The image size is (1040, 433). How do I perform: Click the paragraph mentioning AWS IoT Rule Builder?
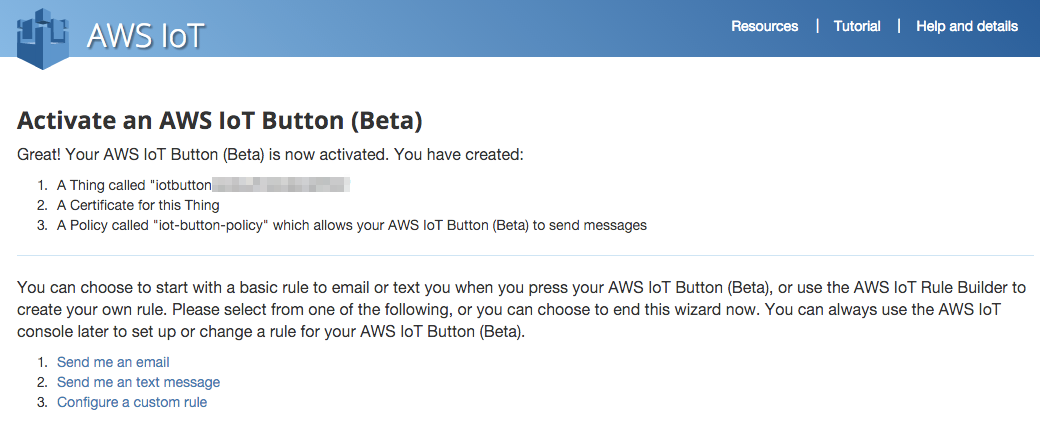coord(520,309)
